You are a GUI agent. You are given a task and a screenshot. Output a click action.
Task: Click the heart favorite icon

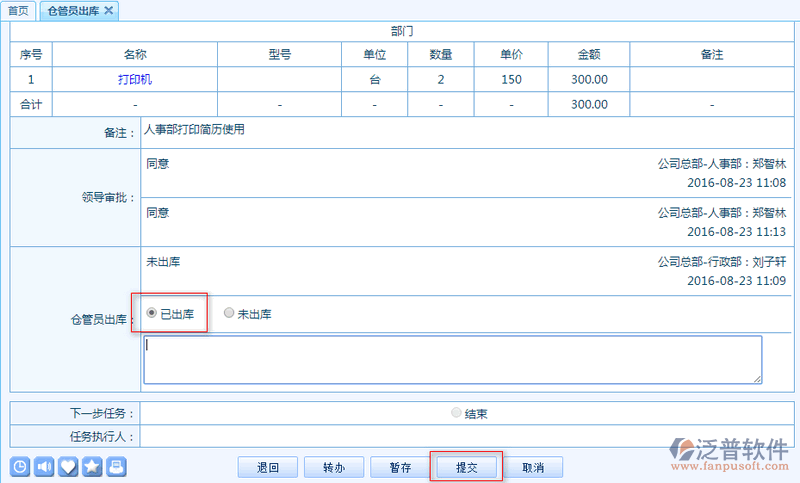click(68, 467)
